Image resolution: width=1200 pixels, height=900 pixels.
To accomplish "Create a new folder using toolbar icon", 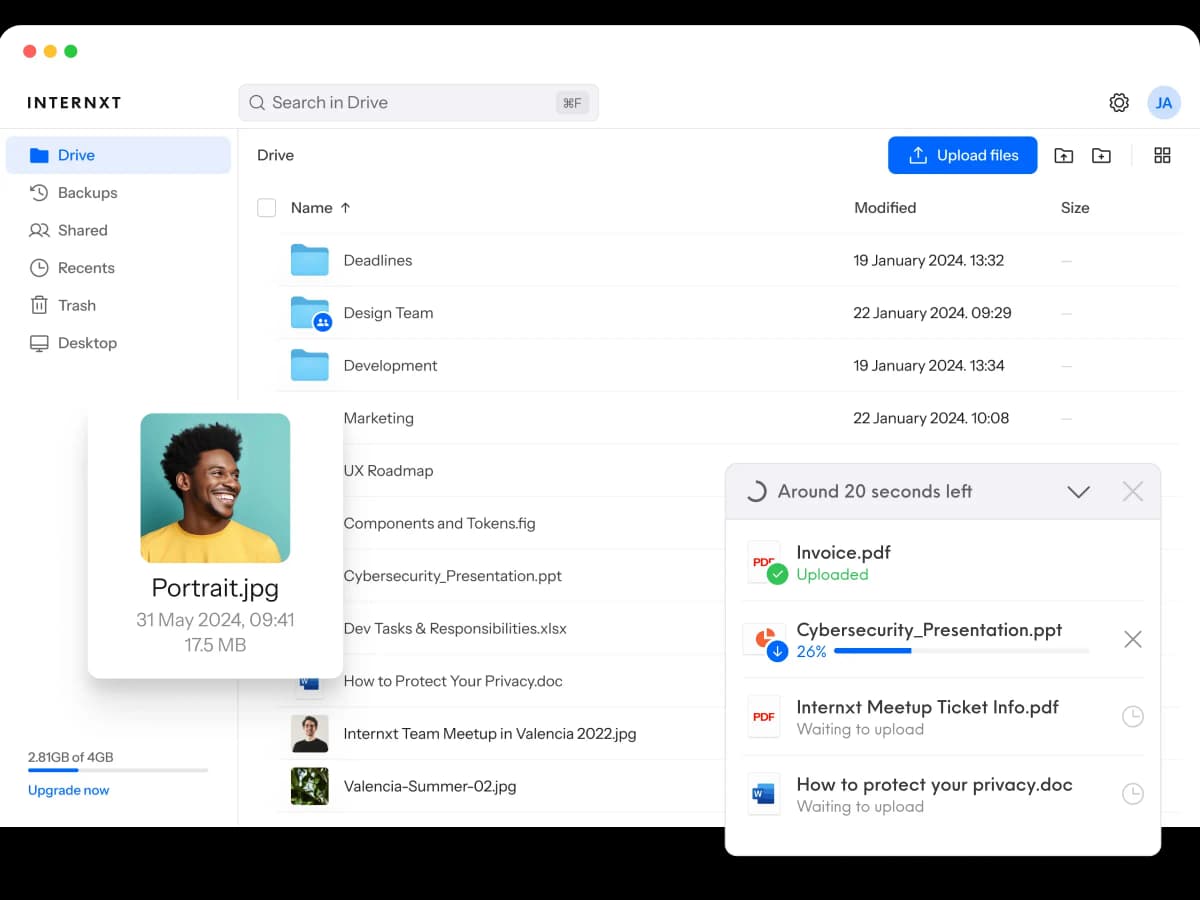I will coord(1101,155).
